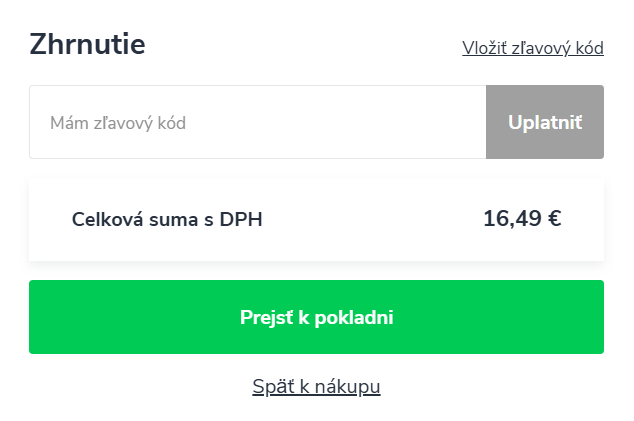Proceed to checkout via green button
634x421 pixels.
(316, 318)
